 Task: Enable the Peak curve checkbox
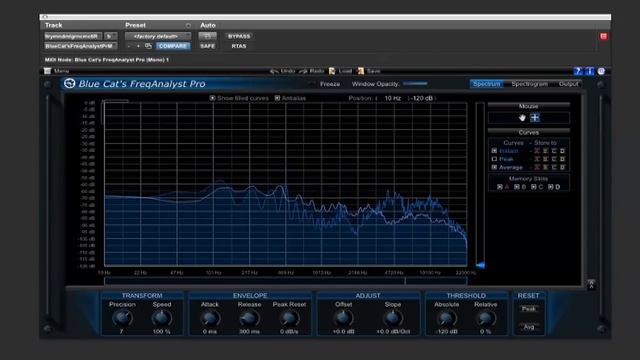coord(494,159)
